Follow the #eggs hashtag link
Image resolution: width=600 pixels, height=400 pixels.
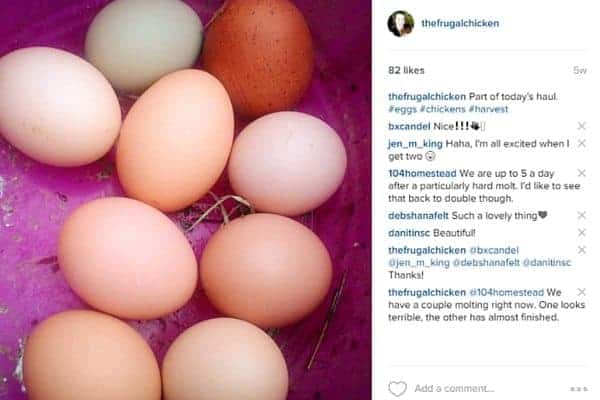point(402,109)
